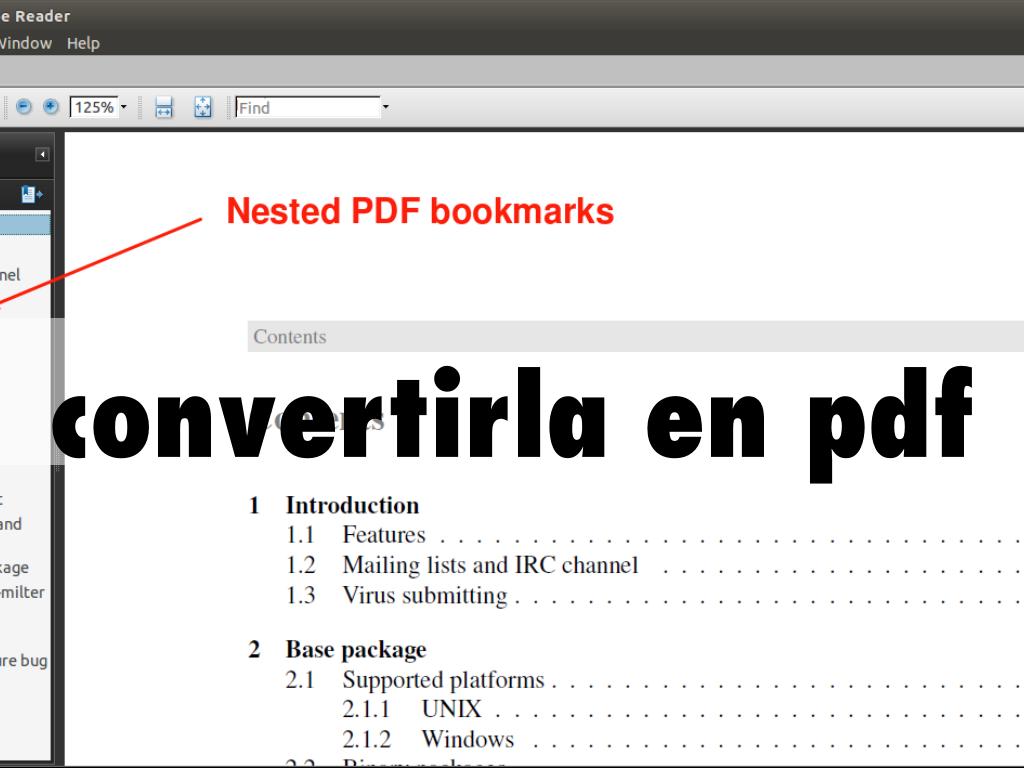Viewport: 1024px width, 768px height.
Task: Open the bookmarks panel options icon
Action: (x=32, y=193)
